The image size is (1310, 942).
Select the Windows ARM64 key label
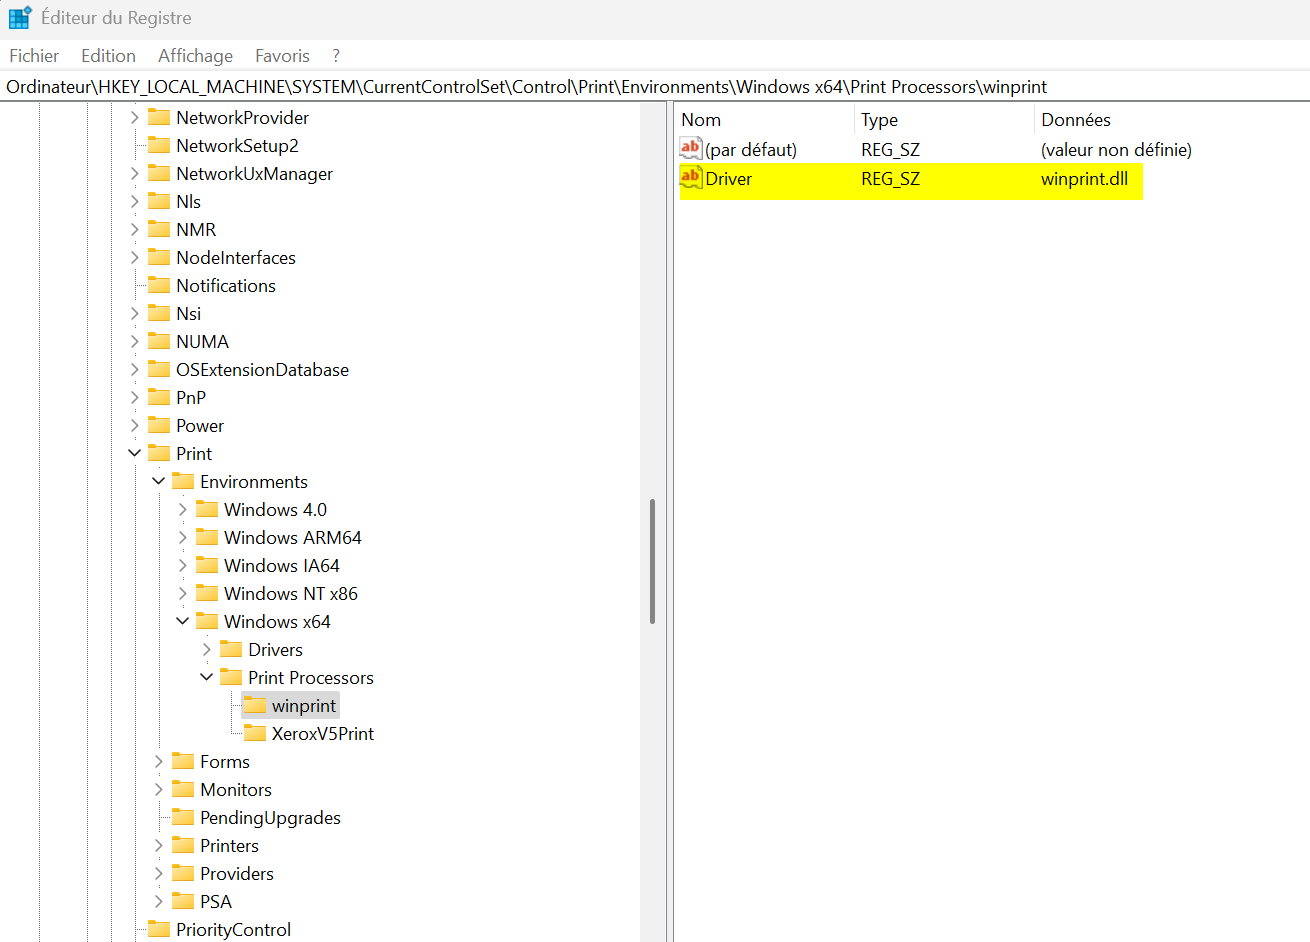tap(293, 538)
